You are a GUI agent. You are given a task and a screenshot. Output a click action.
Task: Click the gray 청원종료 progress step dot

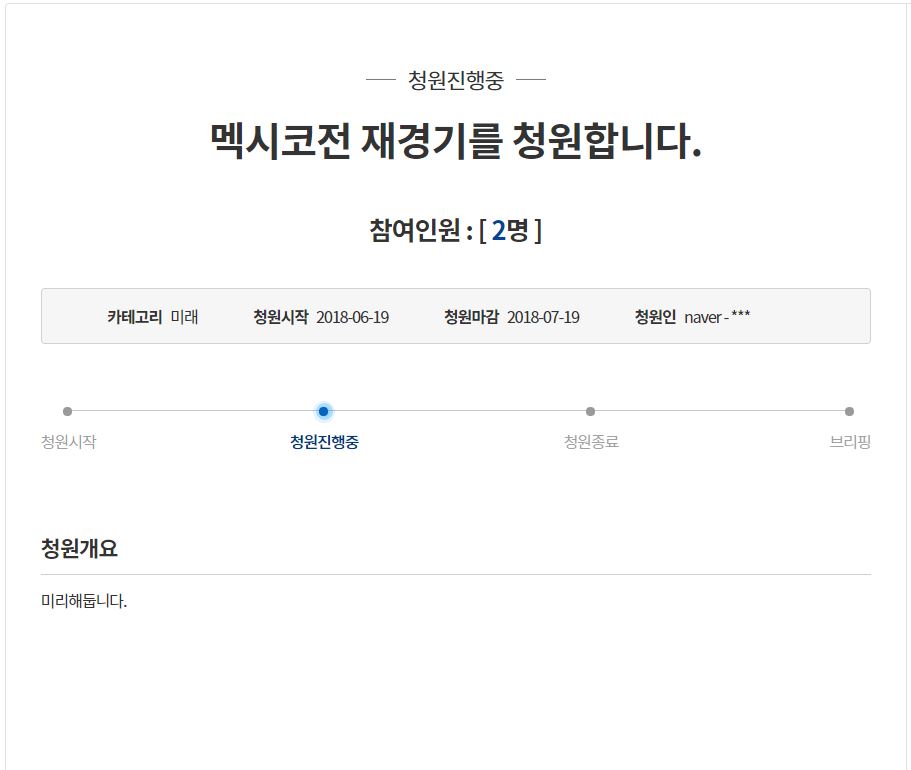pyautogui.click(x=590, y=411)
